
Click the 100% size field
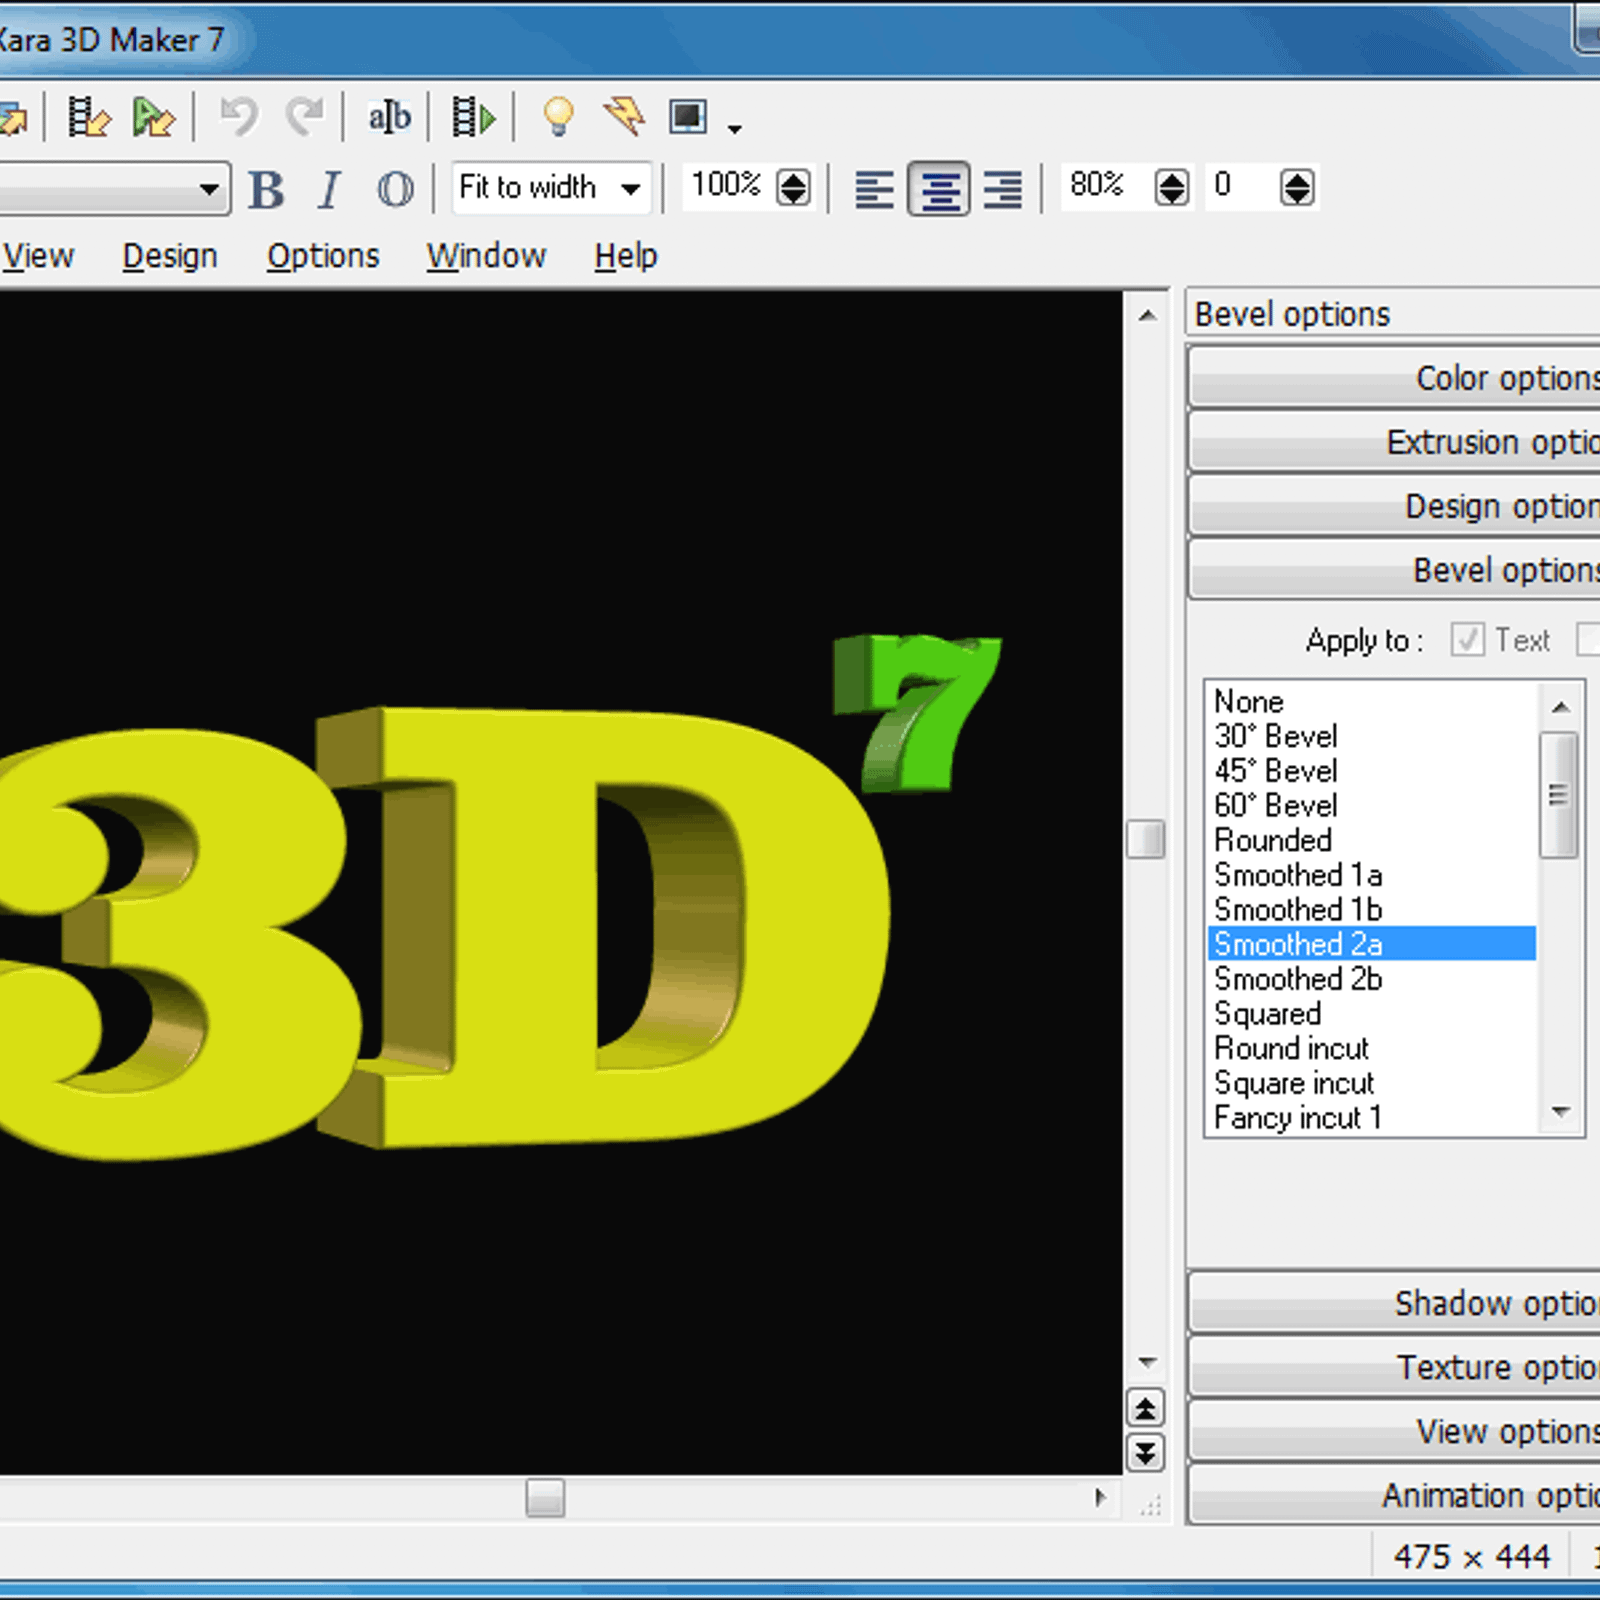coord(728,186)
